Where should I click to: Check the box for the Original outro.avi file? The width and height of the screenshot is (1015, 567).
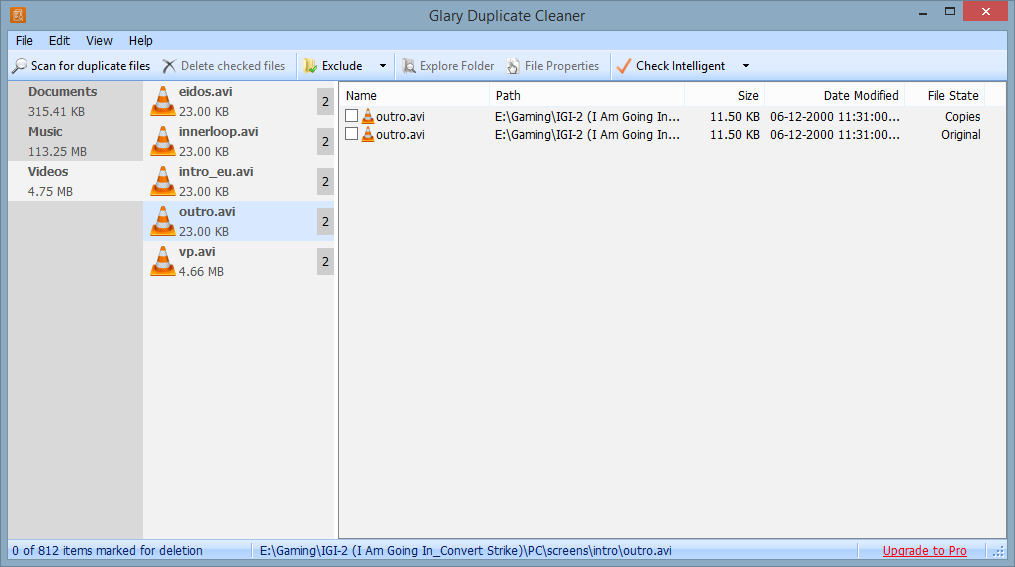point(351,134)
